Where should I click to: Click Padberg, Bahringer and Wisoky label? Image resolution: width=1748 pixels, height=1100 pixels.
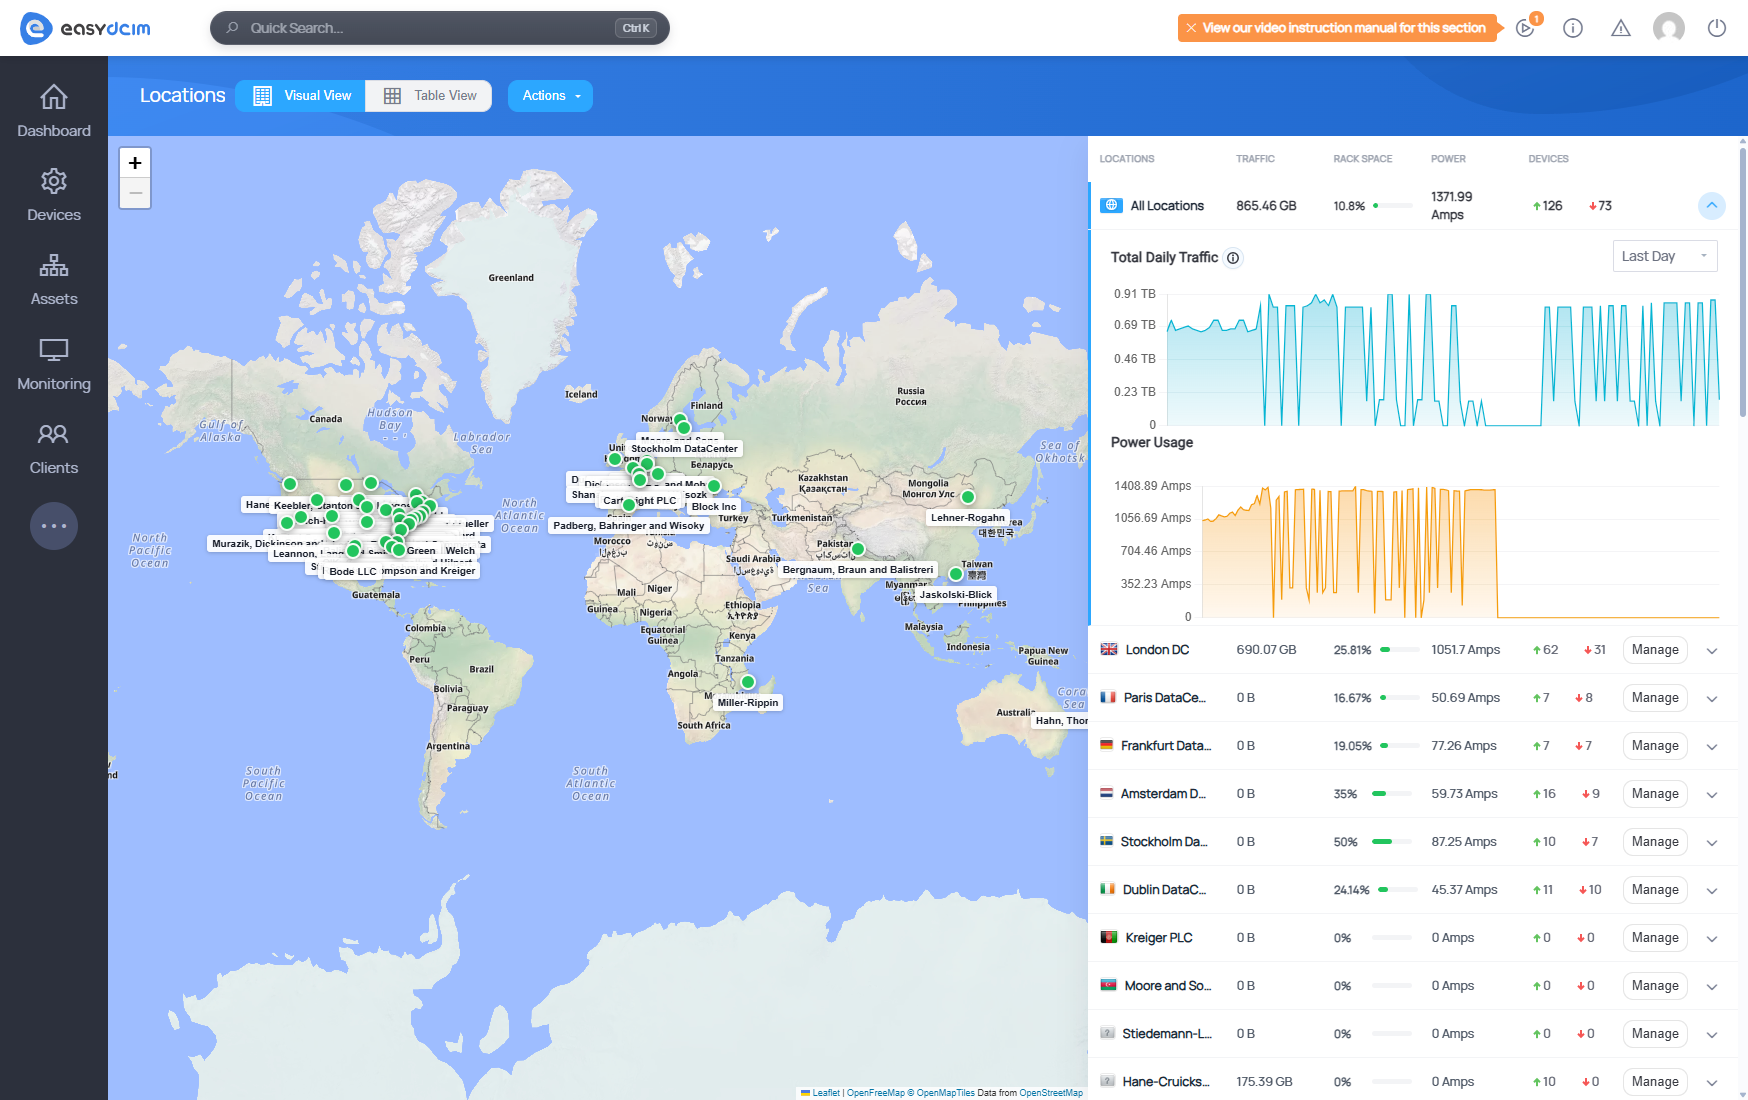pyautogui.click(x=629, y=526)
